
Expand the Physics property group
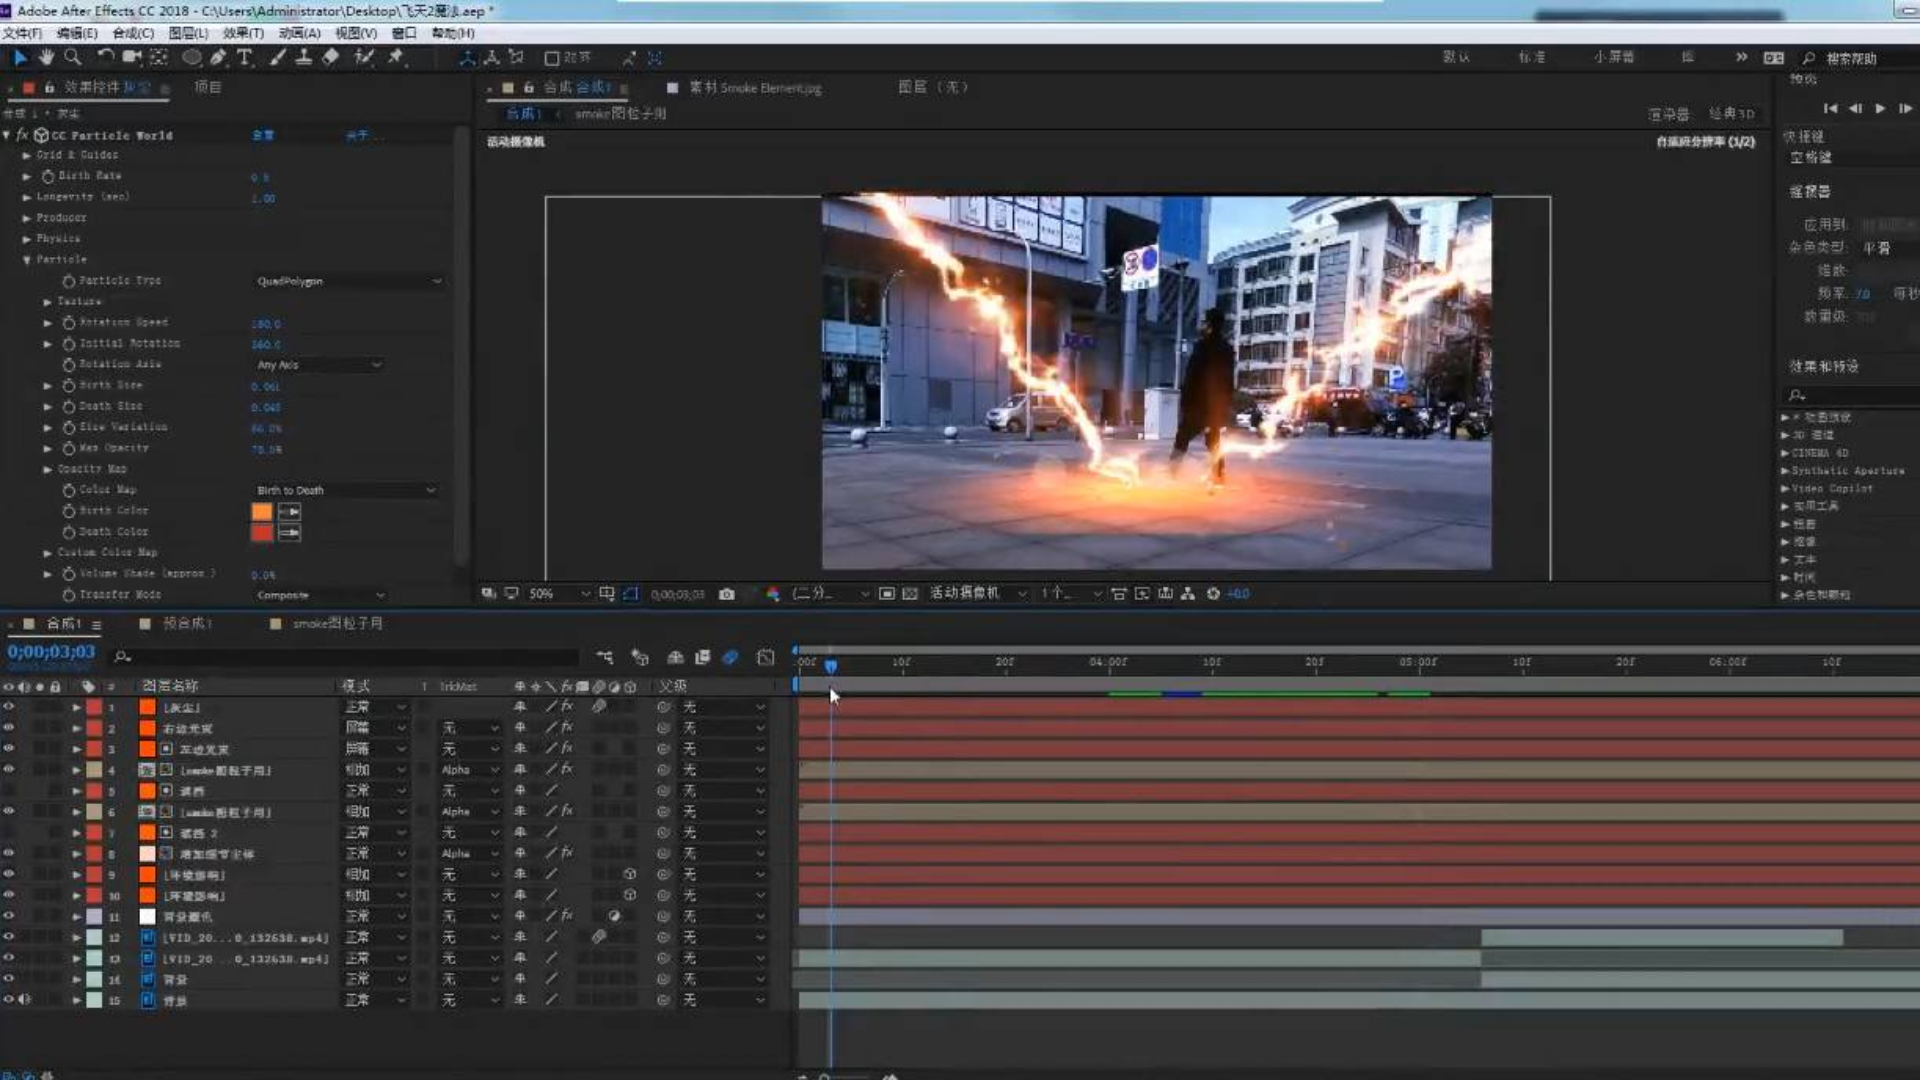(27, 239)
